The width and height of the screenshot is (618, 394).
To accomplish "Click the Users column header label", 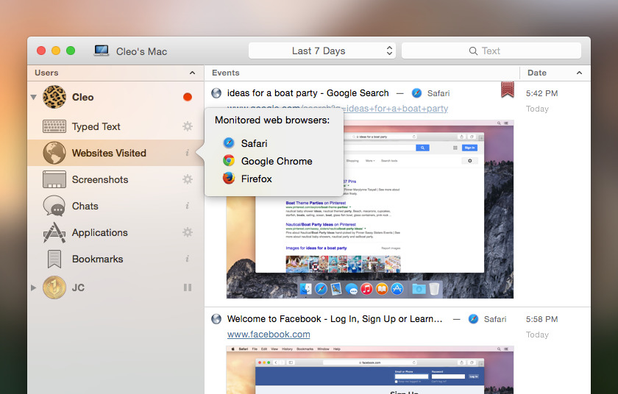I will [x=47, y=73].
